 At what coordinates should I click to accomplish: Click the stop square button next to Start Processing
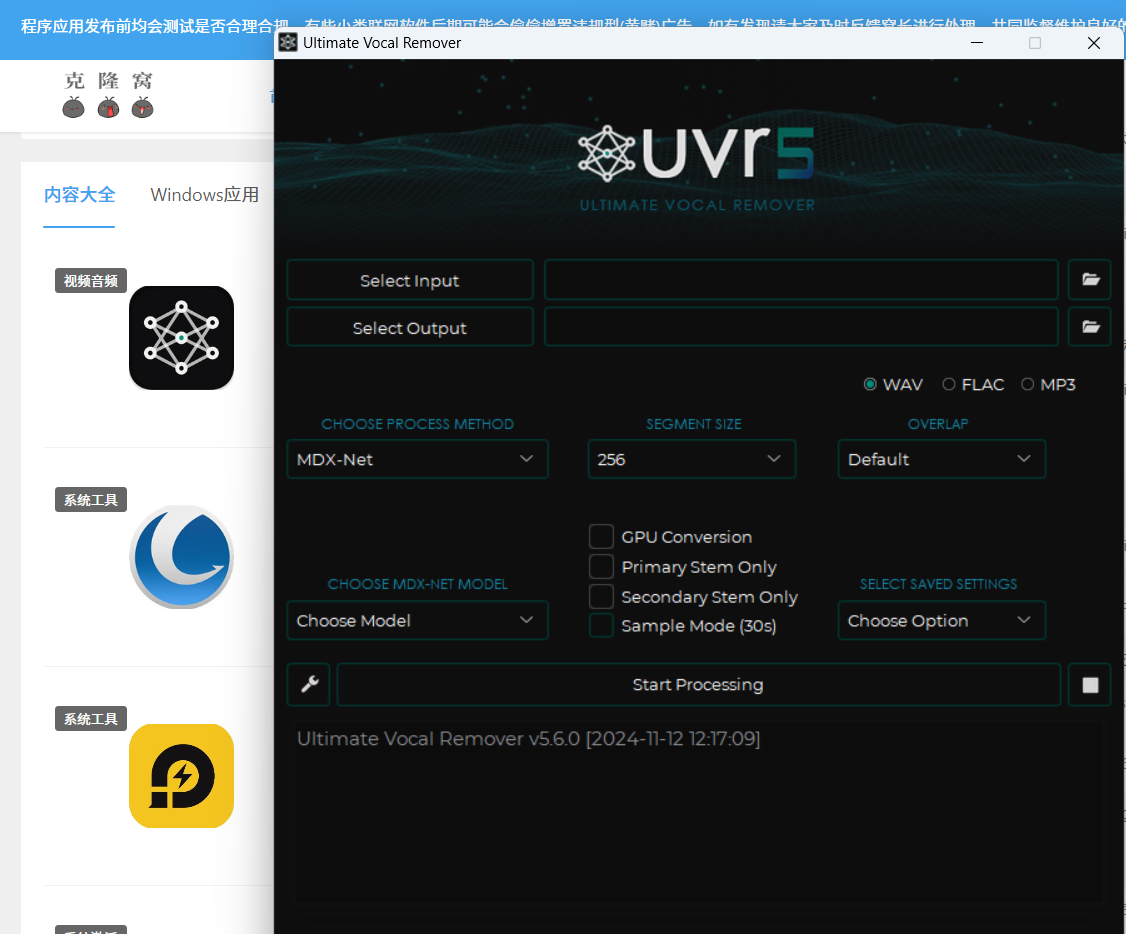click(1090, 684)
